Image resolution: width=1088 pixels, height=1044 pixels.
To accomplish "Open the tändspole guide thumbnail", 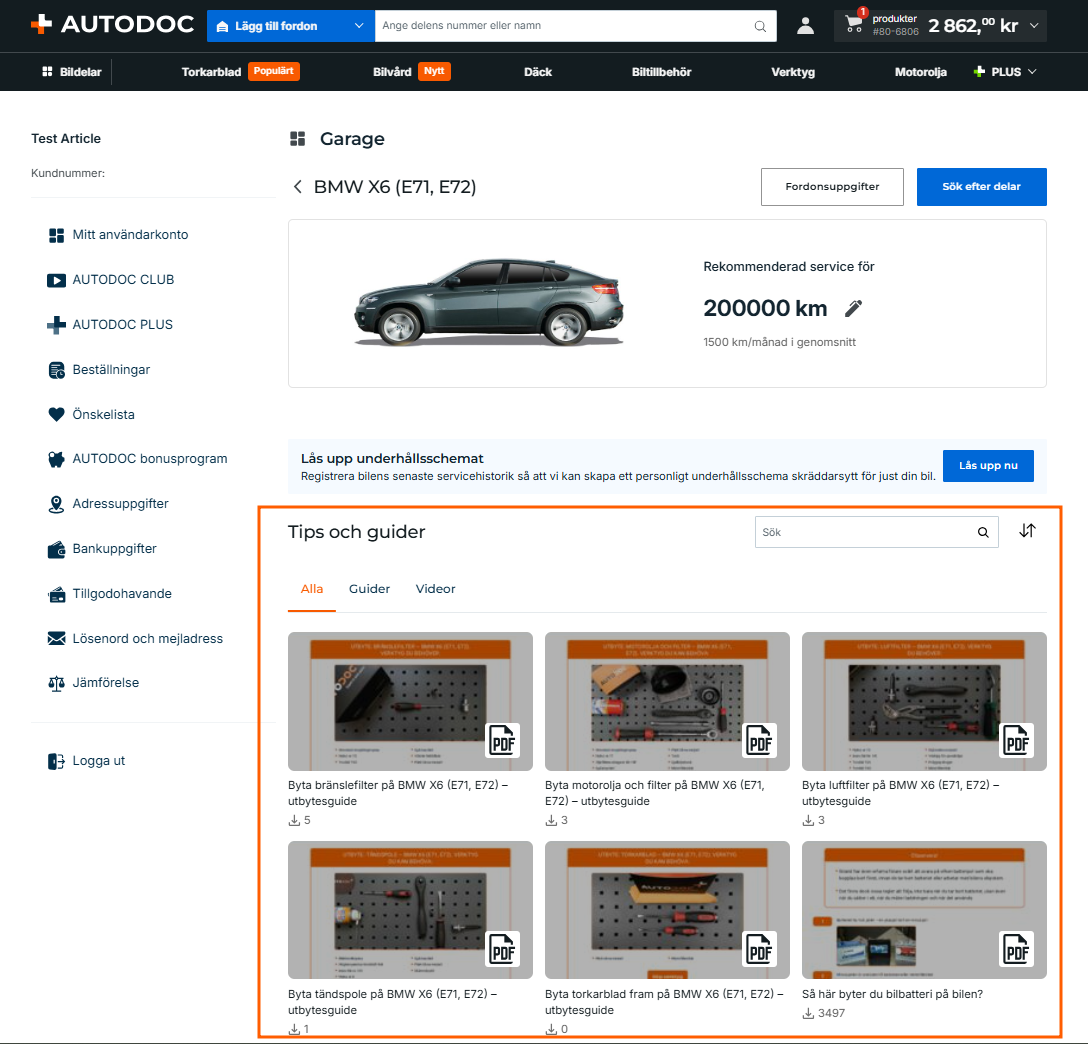I will 410,910.
